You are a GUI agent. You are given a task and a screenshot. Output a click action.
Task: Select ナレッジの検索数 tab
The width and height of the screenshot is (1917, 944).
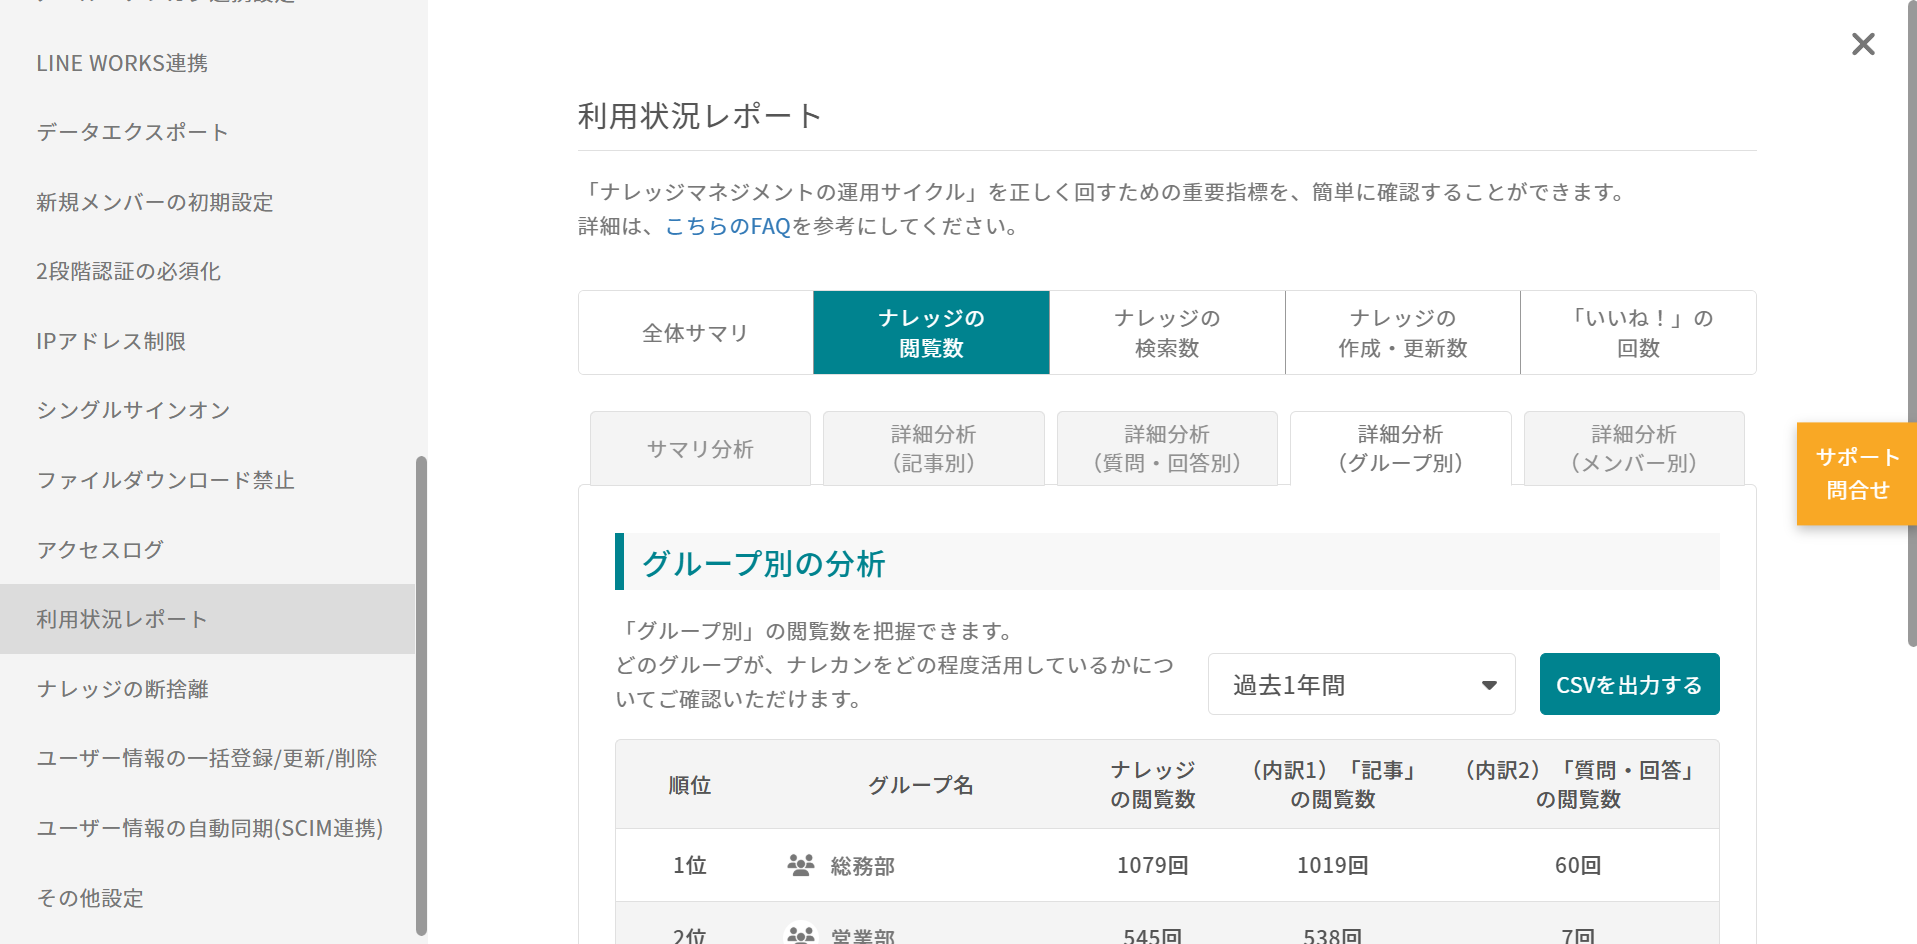pyautogui.click(x=1167, y=333)
